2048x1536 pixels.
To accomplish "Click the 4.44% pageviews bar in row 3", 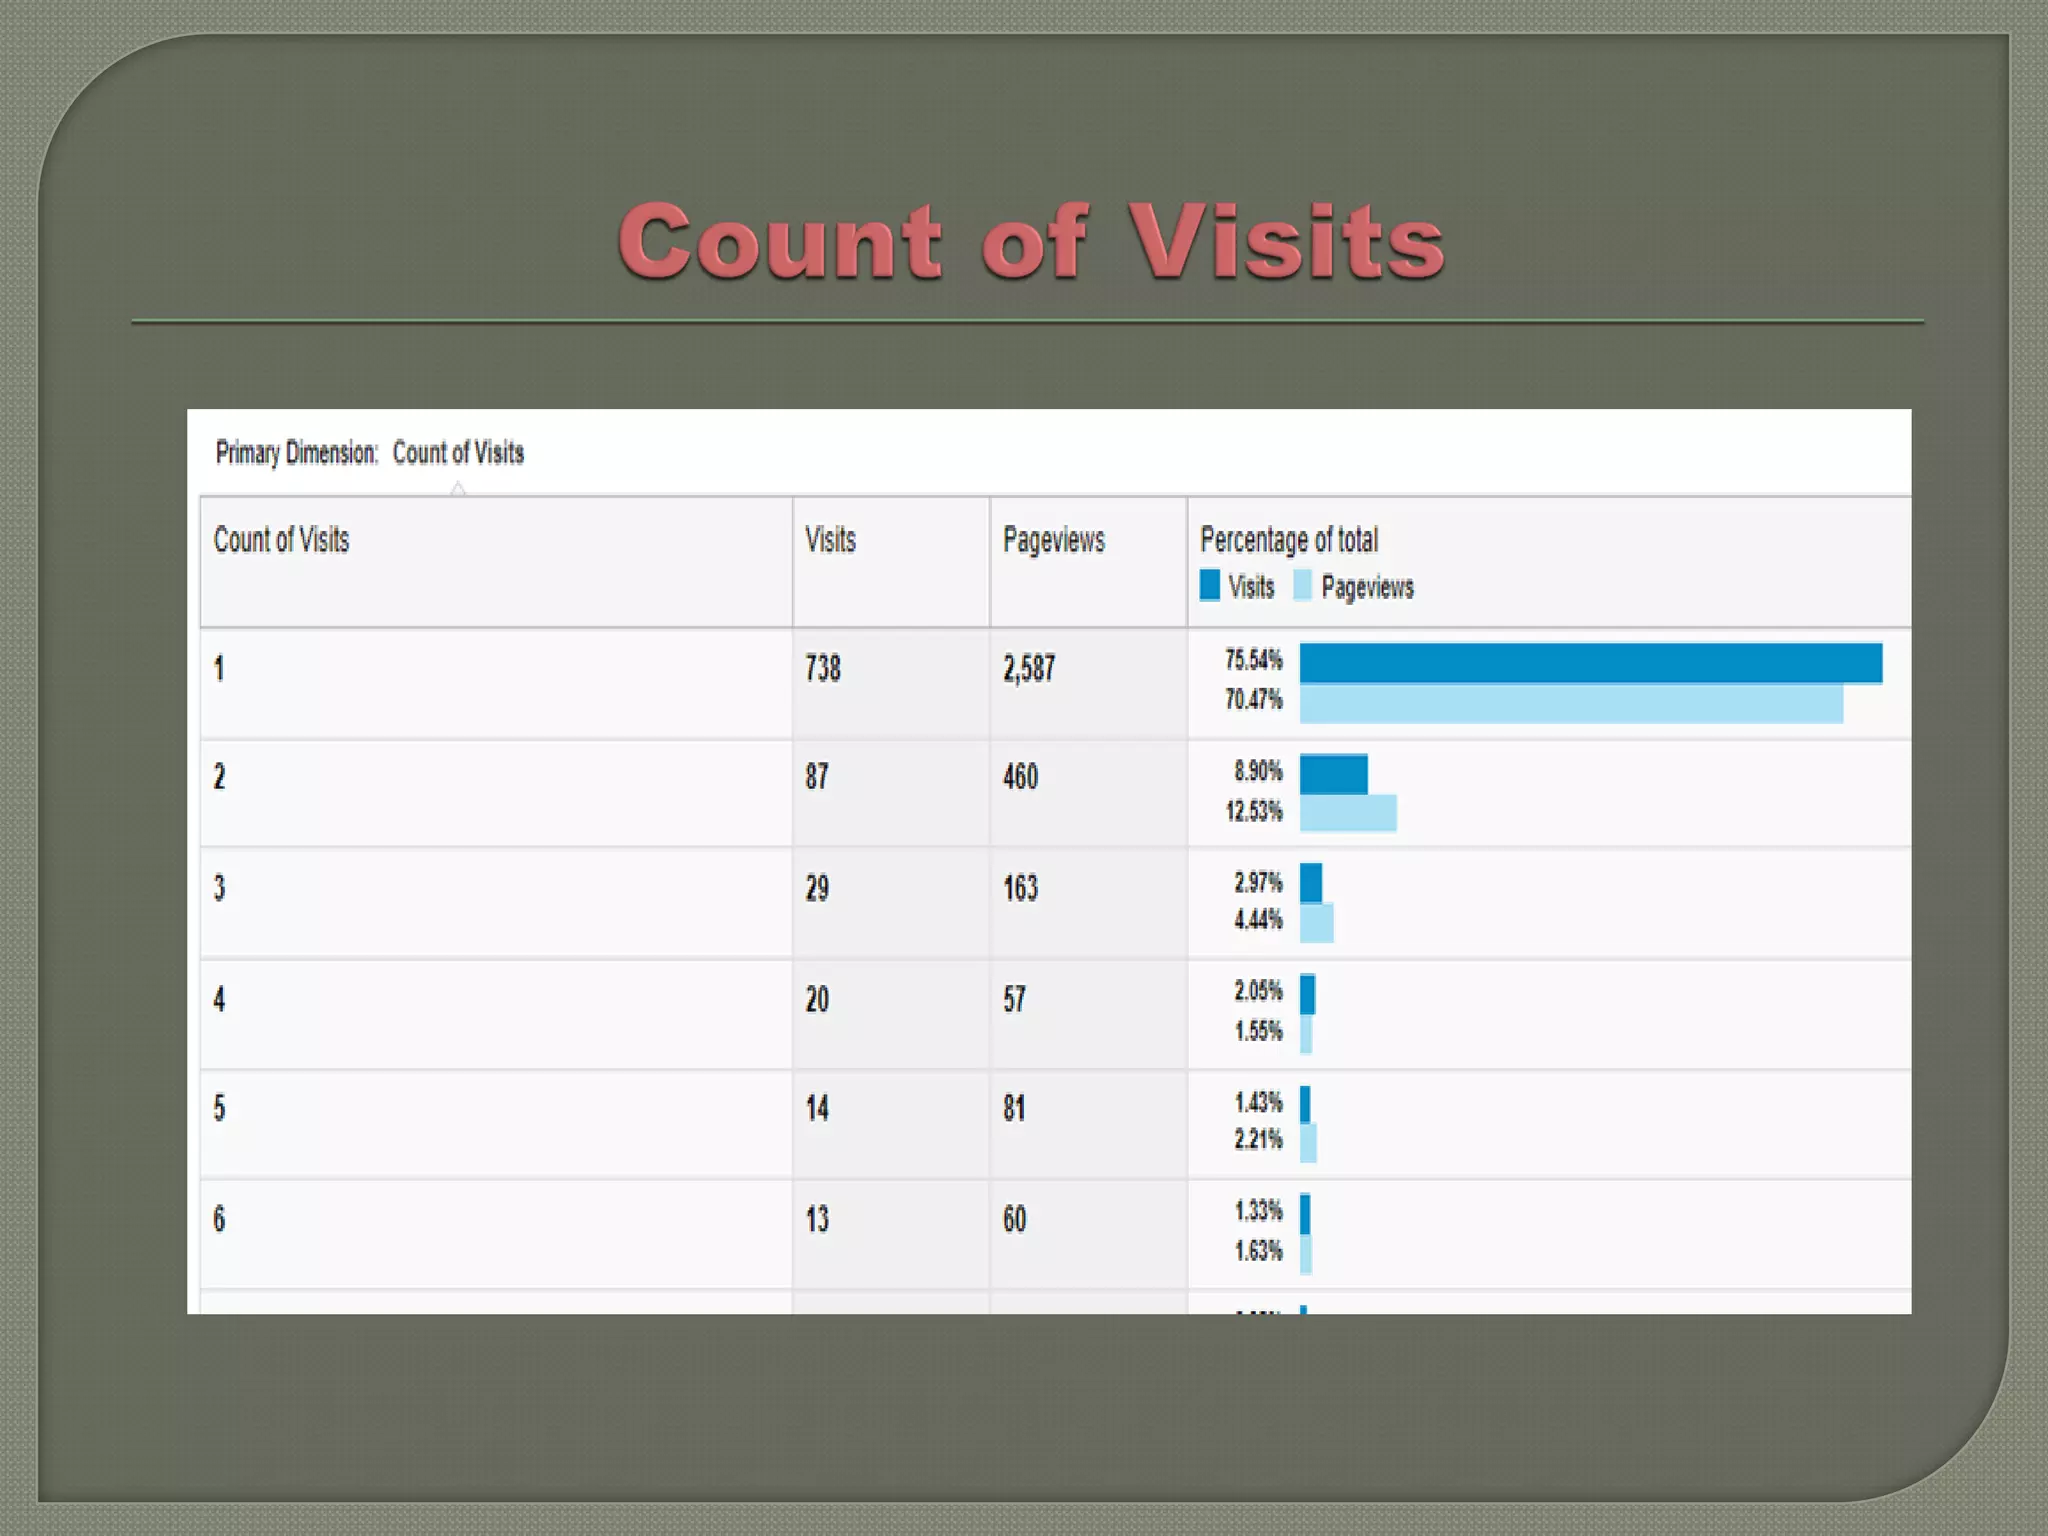I will 1316,922.
